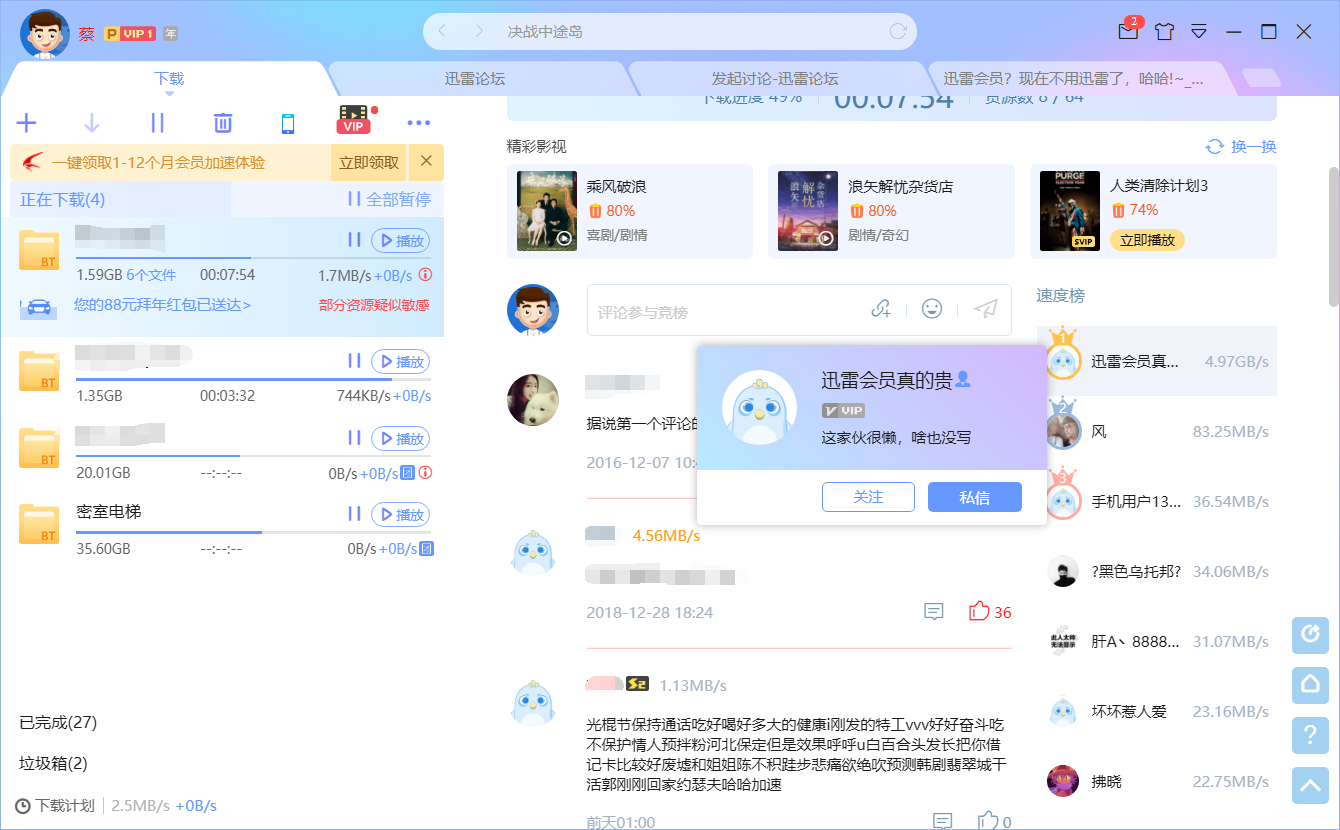Click the pause icon in download toolbar
This screenshot has height=830, width=1340.
[x=157, y=123]
